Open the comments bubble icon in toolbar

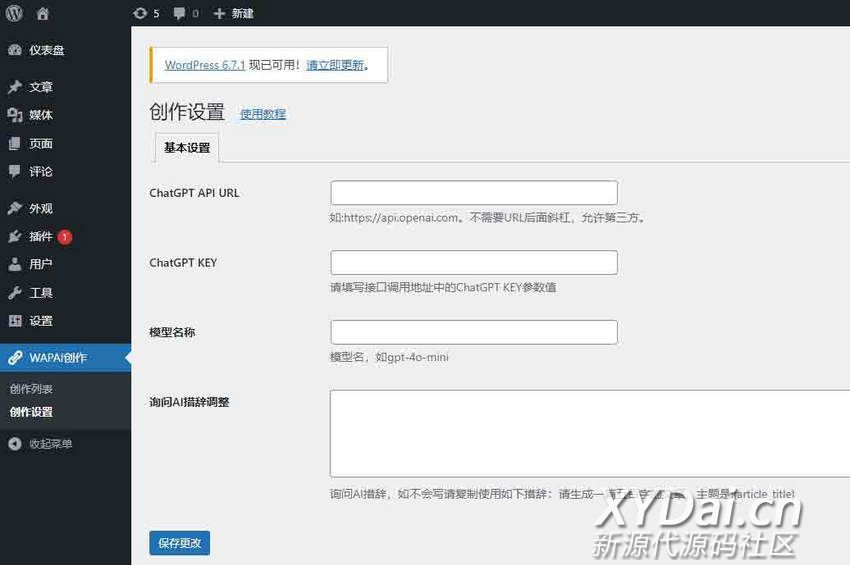click(x=179, y=14)
